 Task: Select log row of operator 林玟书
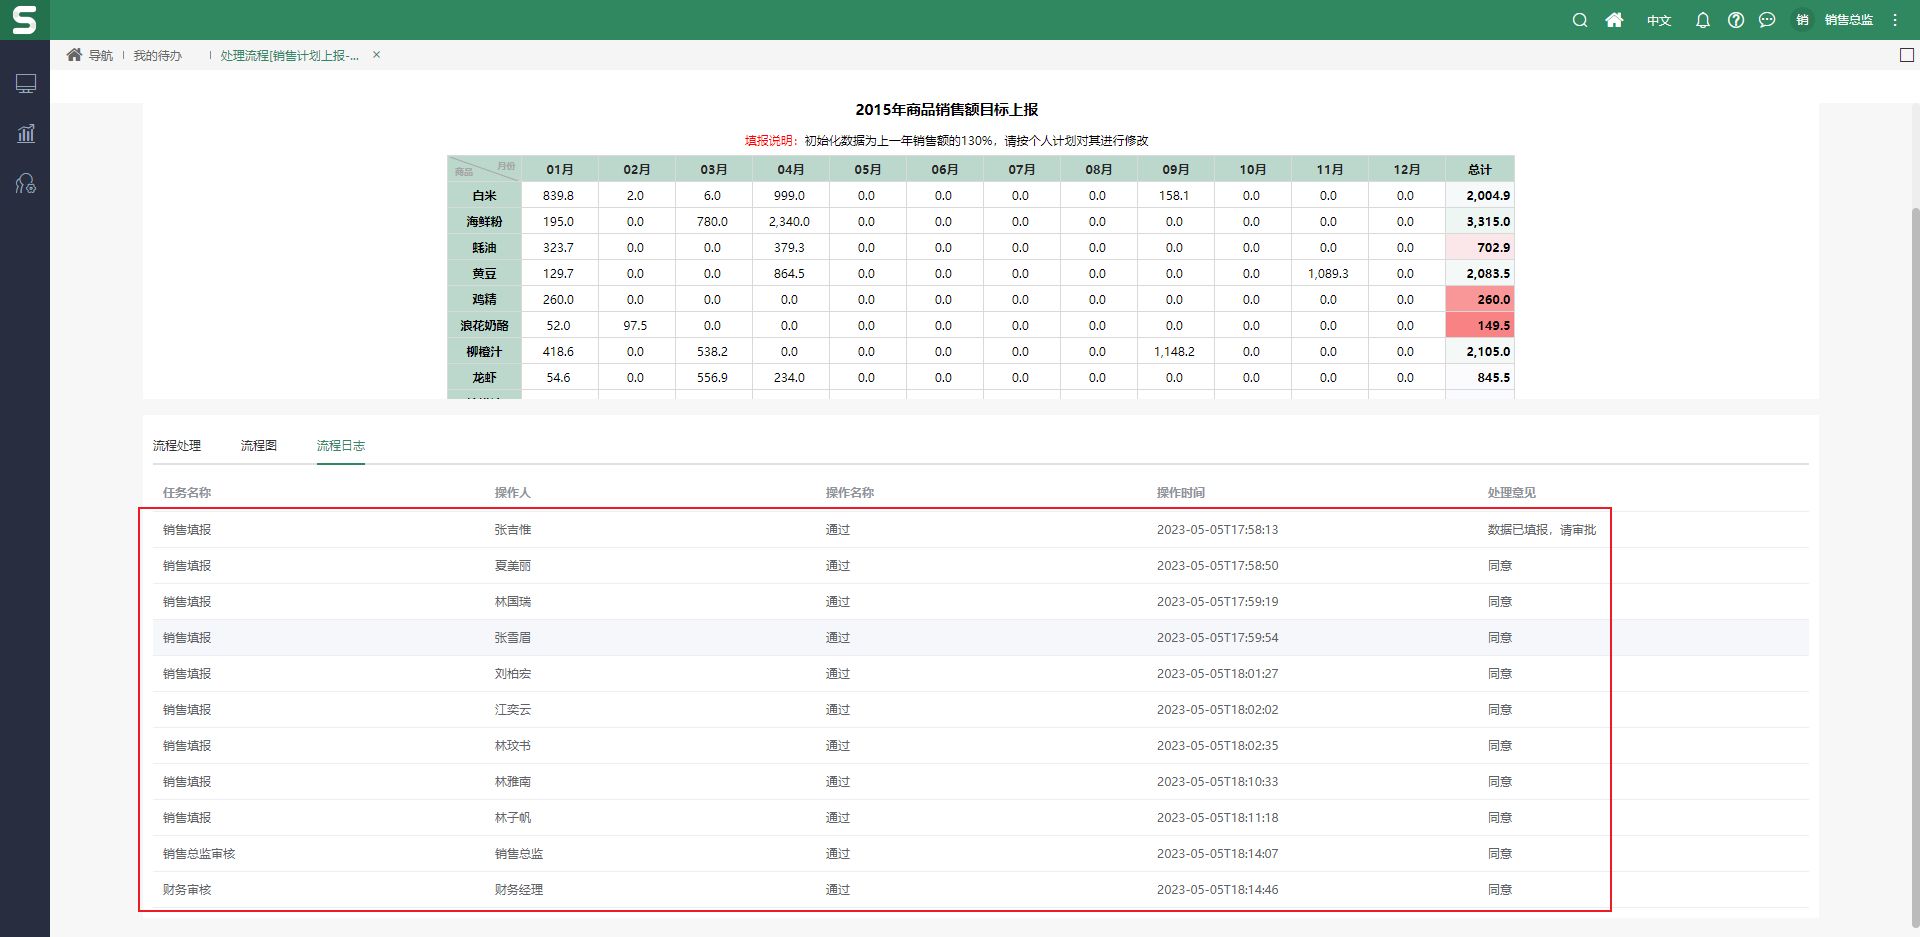coord(981,746)
